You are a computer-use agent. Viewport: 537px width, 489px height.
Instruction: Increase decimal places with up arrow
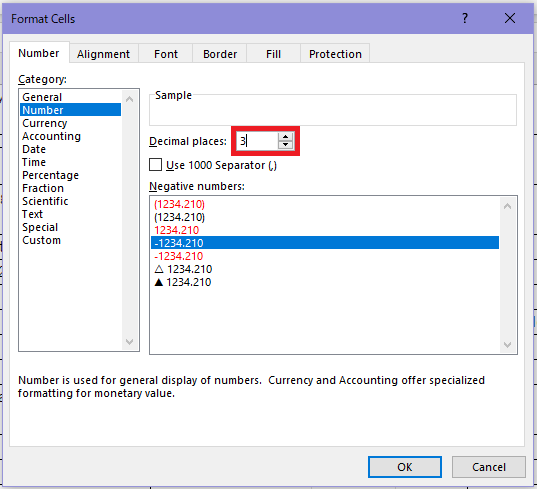285,137
